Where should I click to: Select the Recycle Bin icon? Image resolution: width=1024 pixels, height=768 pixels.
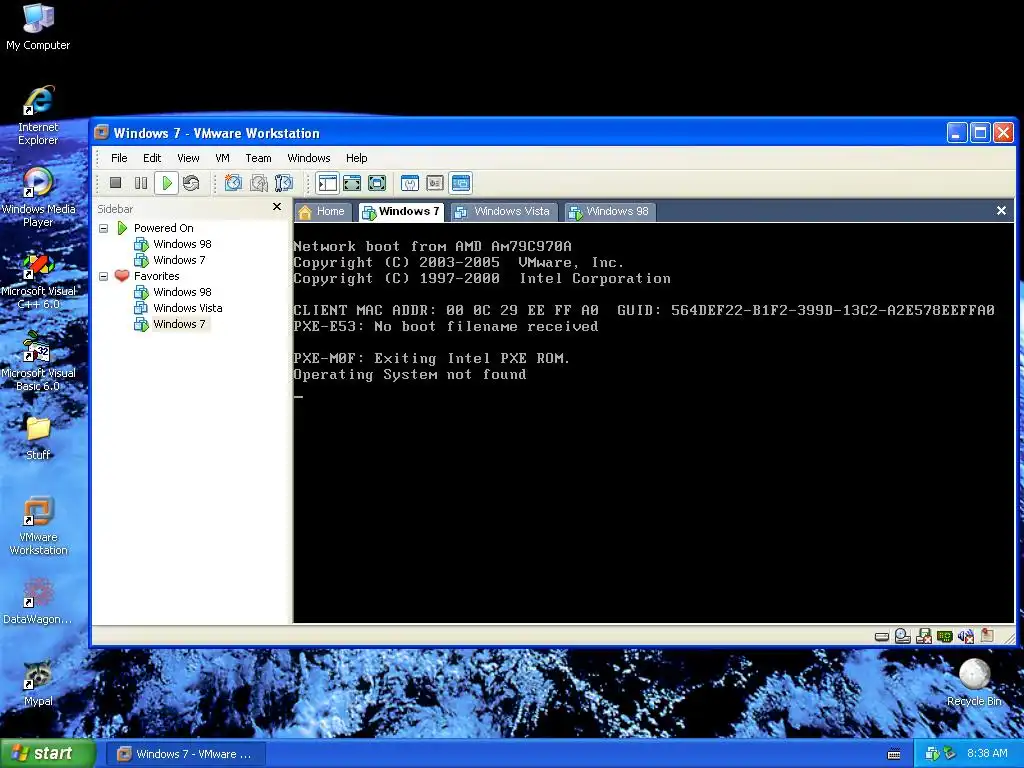click(x=974, y=682)
